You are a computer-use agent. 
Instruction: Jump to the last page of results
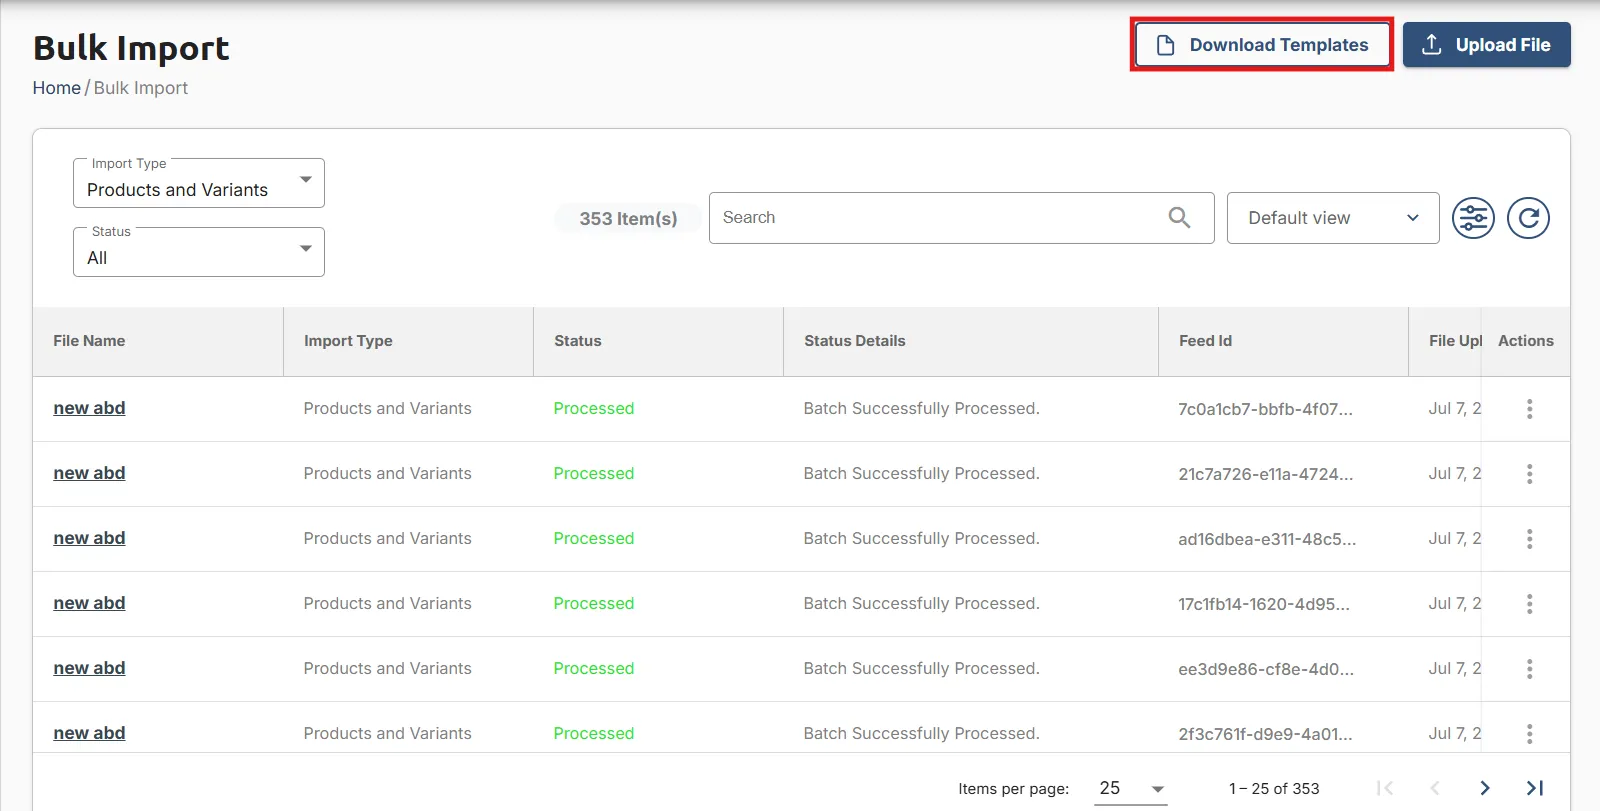coord(1535,788)
